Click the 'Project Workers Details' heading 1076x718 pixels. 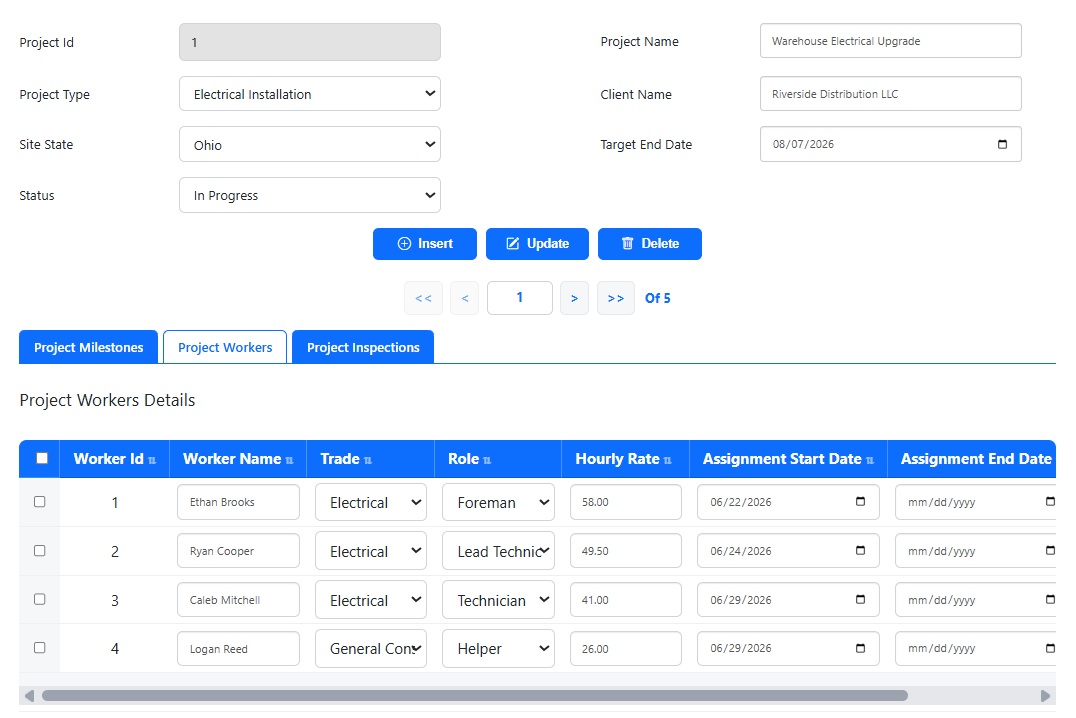pyautogui.click(x=107, y=400)
